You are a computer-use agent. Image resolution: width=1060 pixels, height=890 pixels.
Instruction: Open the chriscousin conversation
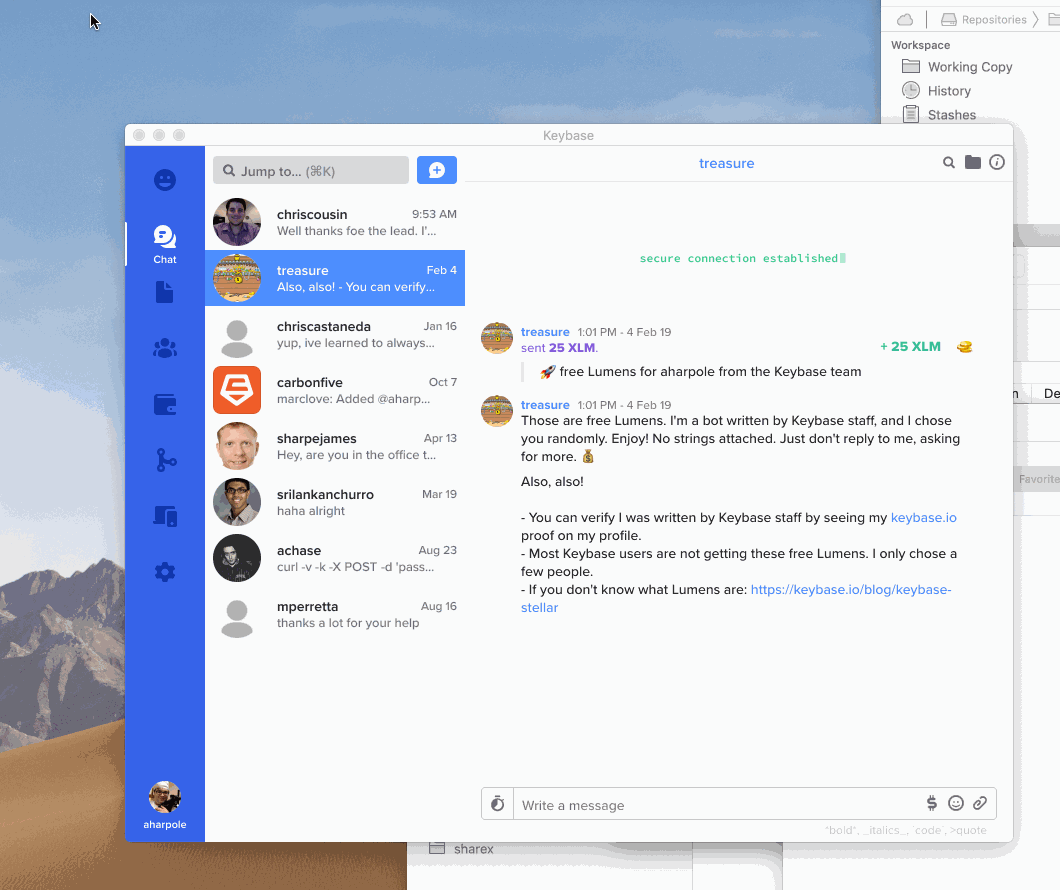[335, 222]
